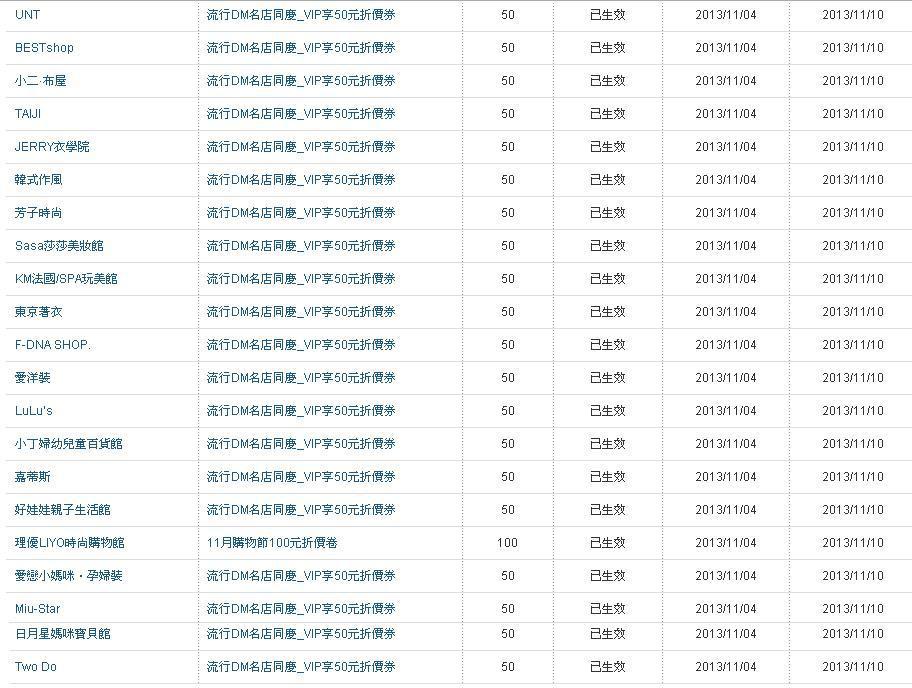Open the UNT store link
Image resolution: width=912 pixels, height=688 pixels.
[x=27, y=15]
